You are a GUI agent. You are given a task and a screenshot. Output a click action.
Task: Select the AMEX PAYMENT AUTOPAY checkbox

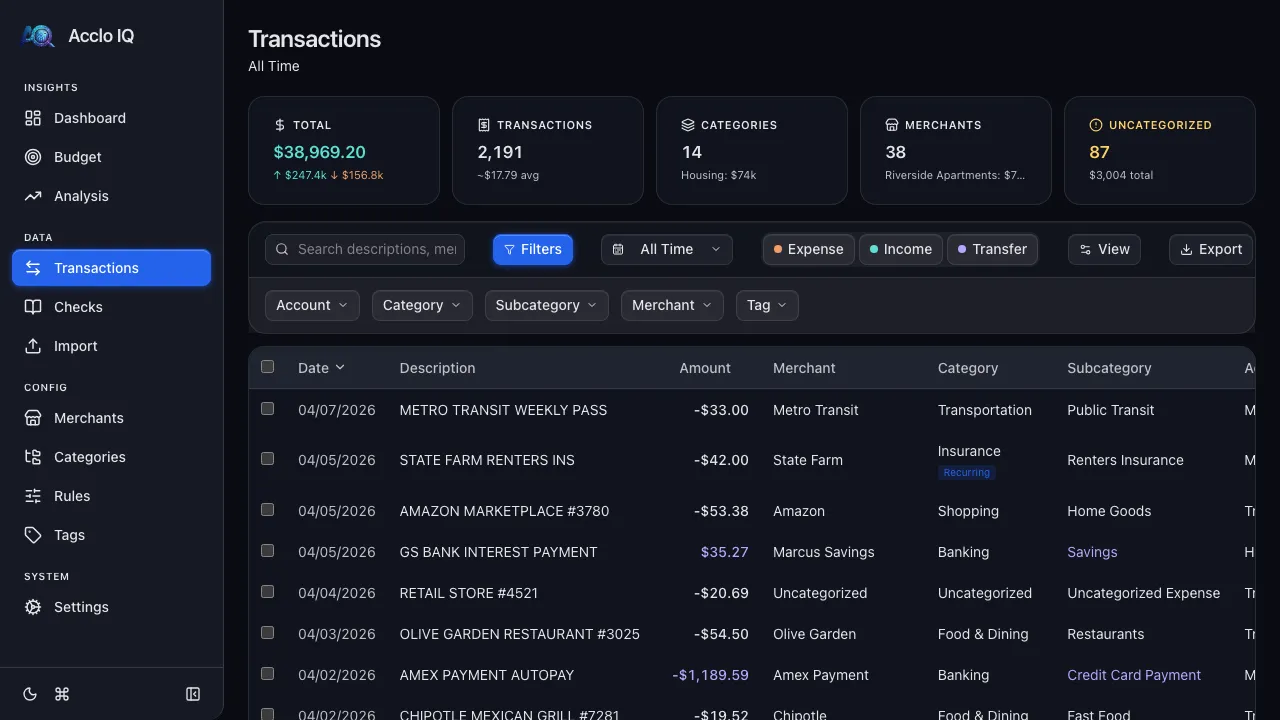(267, 674)
